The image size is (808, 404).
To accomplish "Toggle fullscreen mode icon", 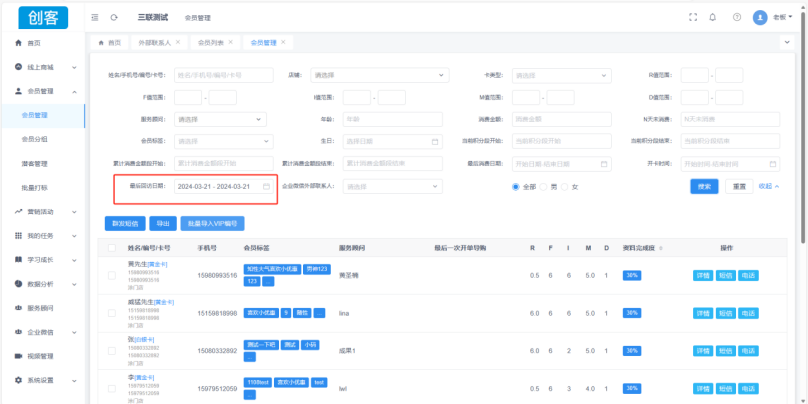I will pos(693,17).
